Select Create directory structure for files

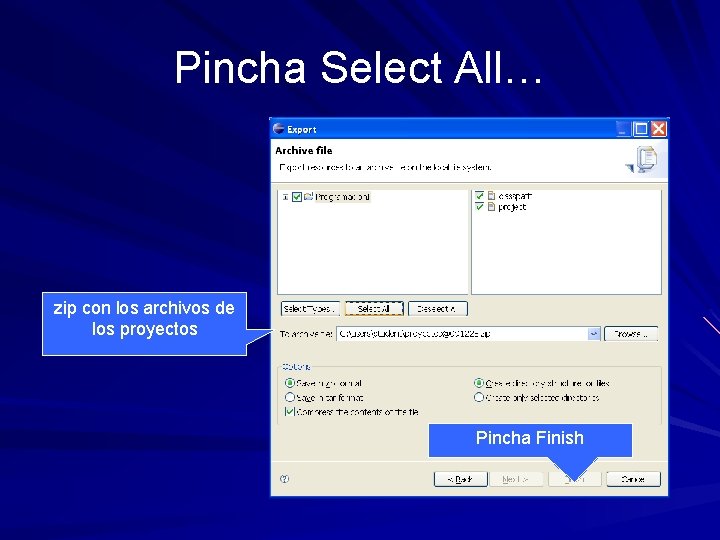click(478, 382)
